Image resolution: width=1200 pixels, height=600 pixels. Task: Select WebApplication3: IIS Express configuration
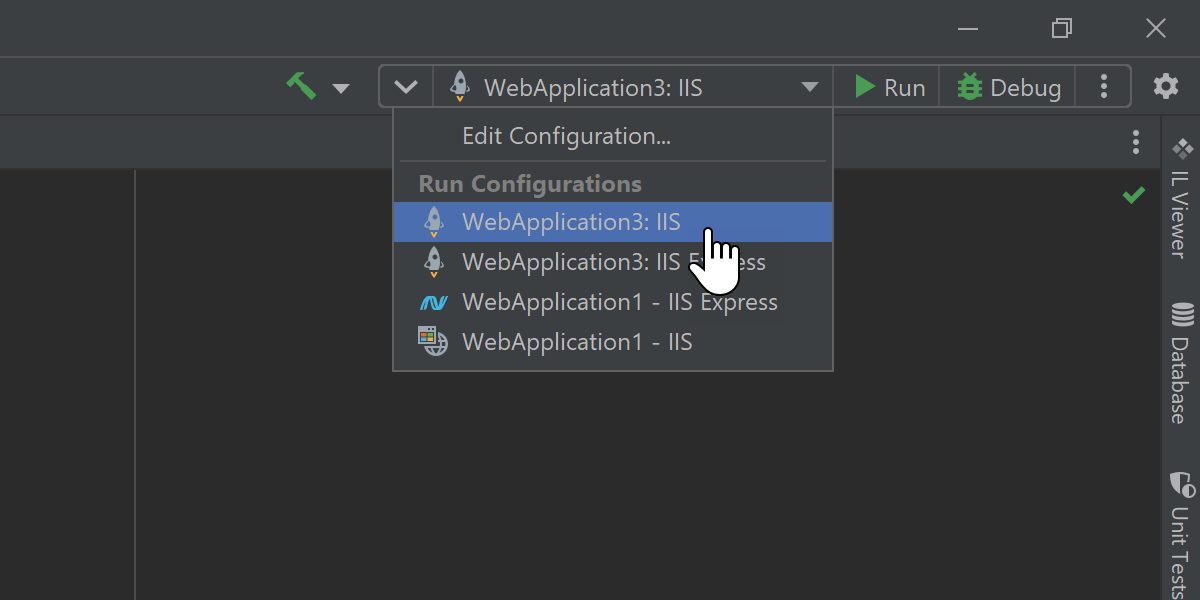tap(613, 262)
